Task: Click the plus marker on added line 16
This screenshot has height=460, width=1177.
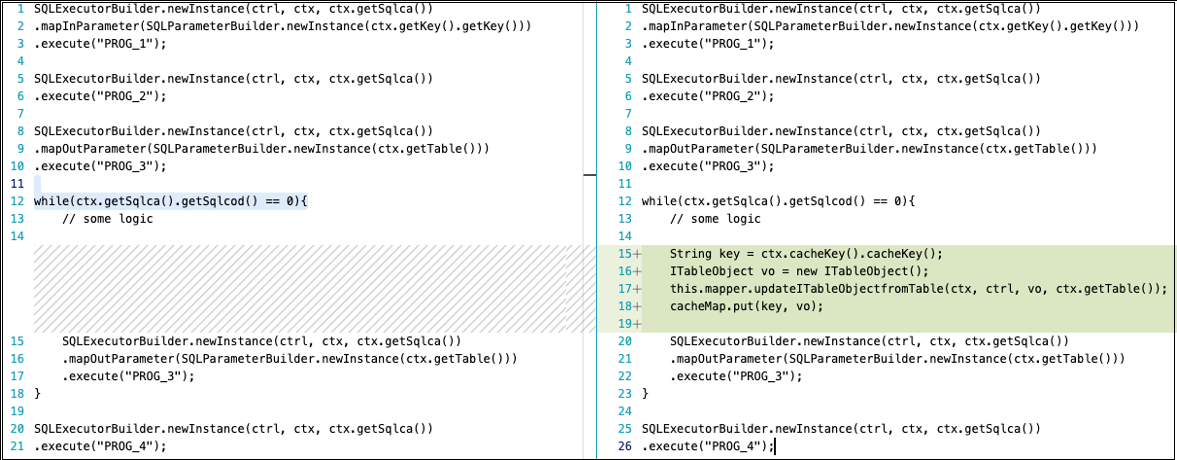Action: coord(636,271)
